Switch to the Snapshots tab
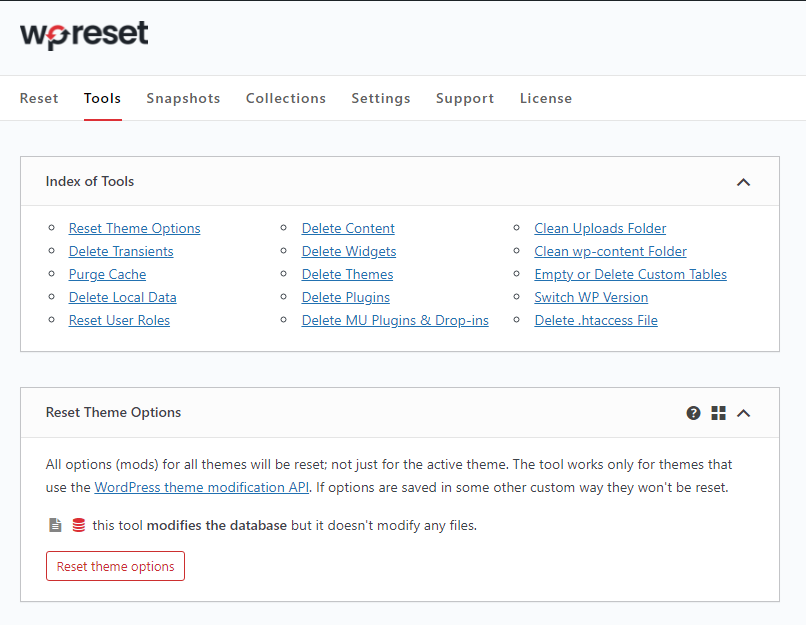The height and width of the screenshot is (625, 806). pos(183,98)
